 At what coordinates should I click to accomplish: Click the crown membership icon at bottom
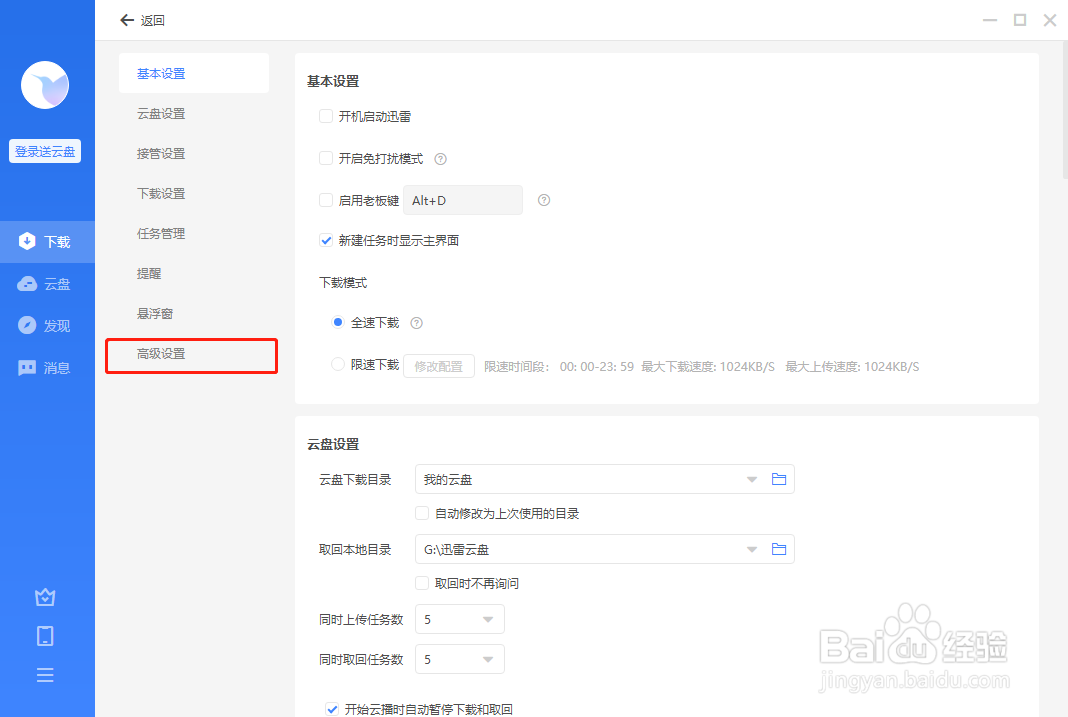click(x=45, y=596)
